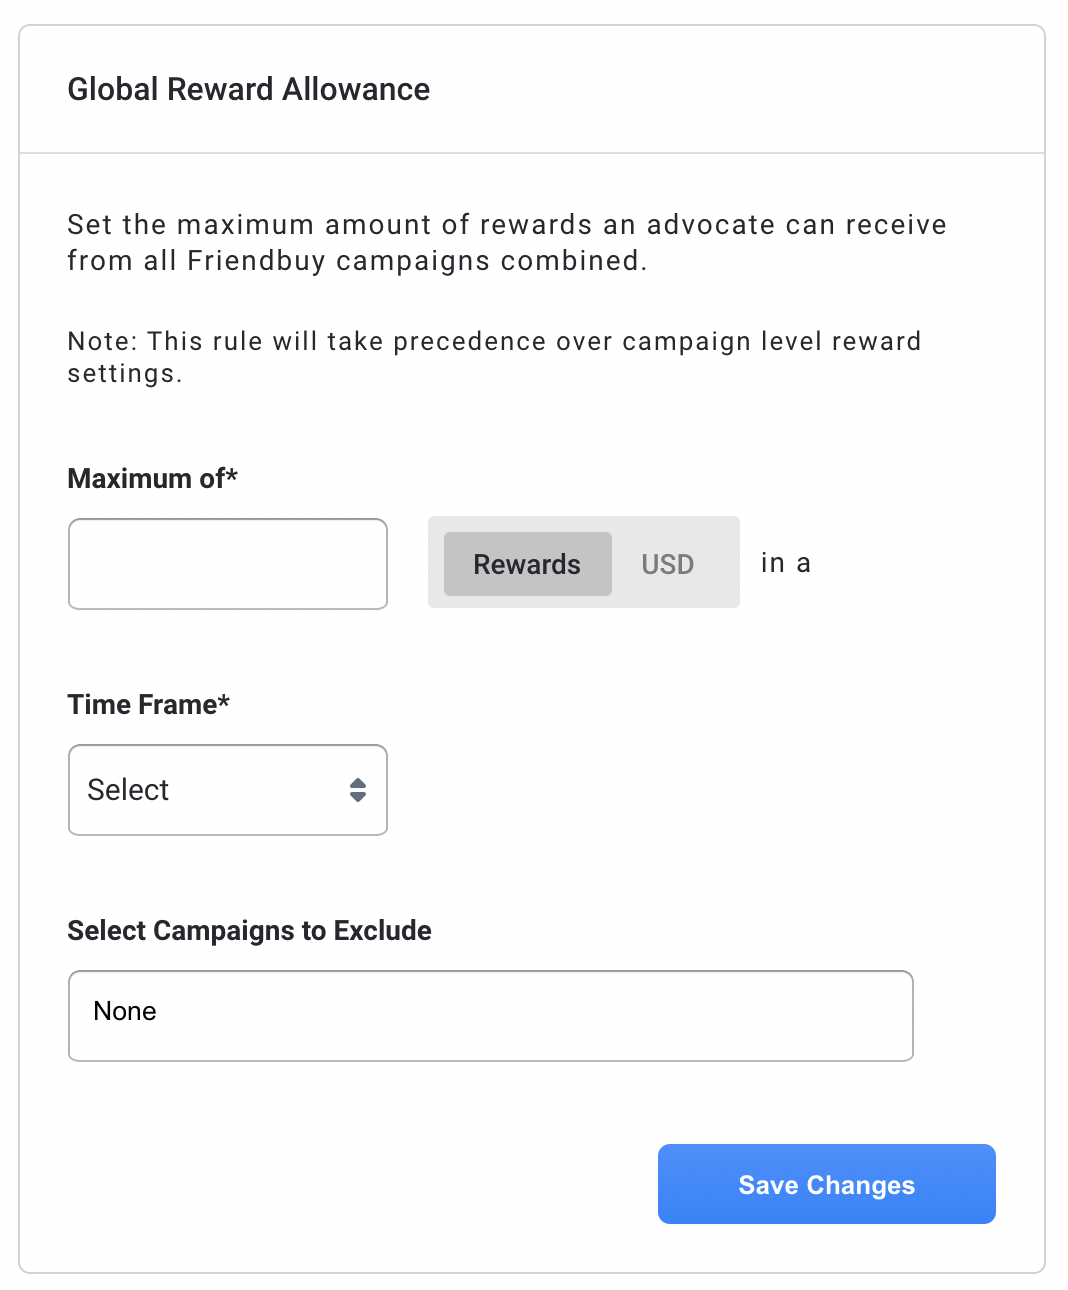Click the 'Select' placeholder in Time Frame
Screen dimensions: 1068x1290
click(x=128, y=790)
